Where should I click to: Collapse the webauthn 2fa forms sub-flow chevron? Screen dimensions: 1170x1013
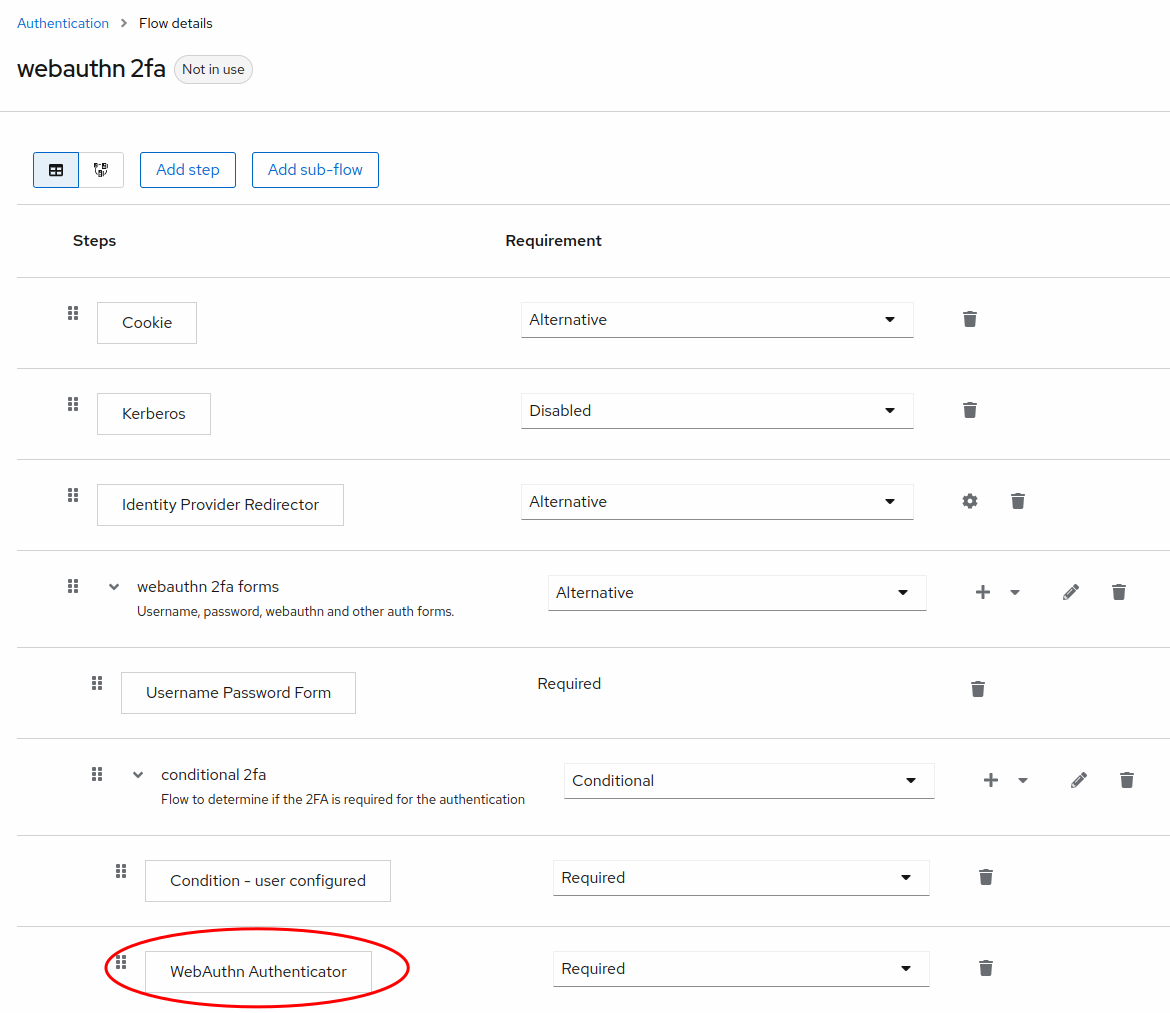113,587
